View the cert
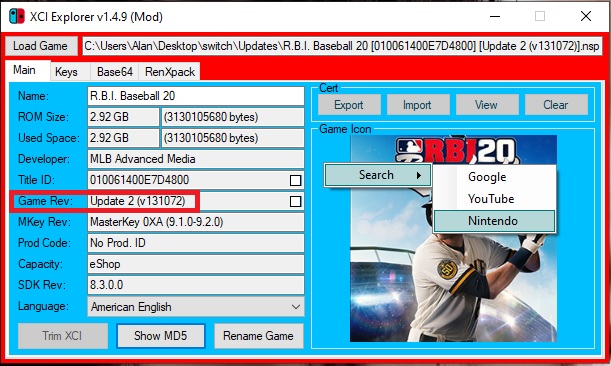This screenshot has width=611, height=366. pyautogui.click(x=487, y=105)
